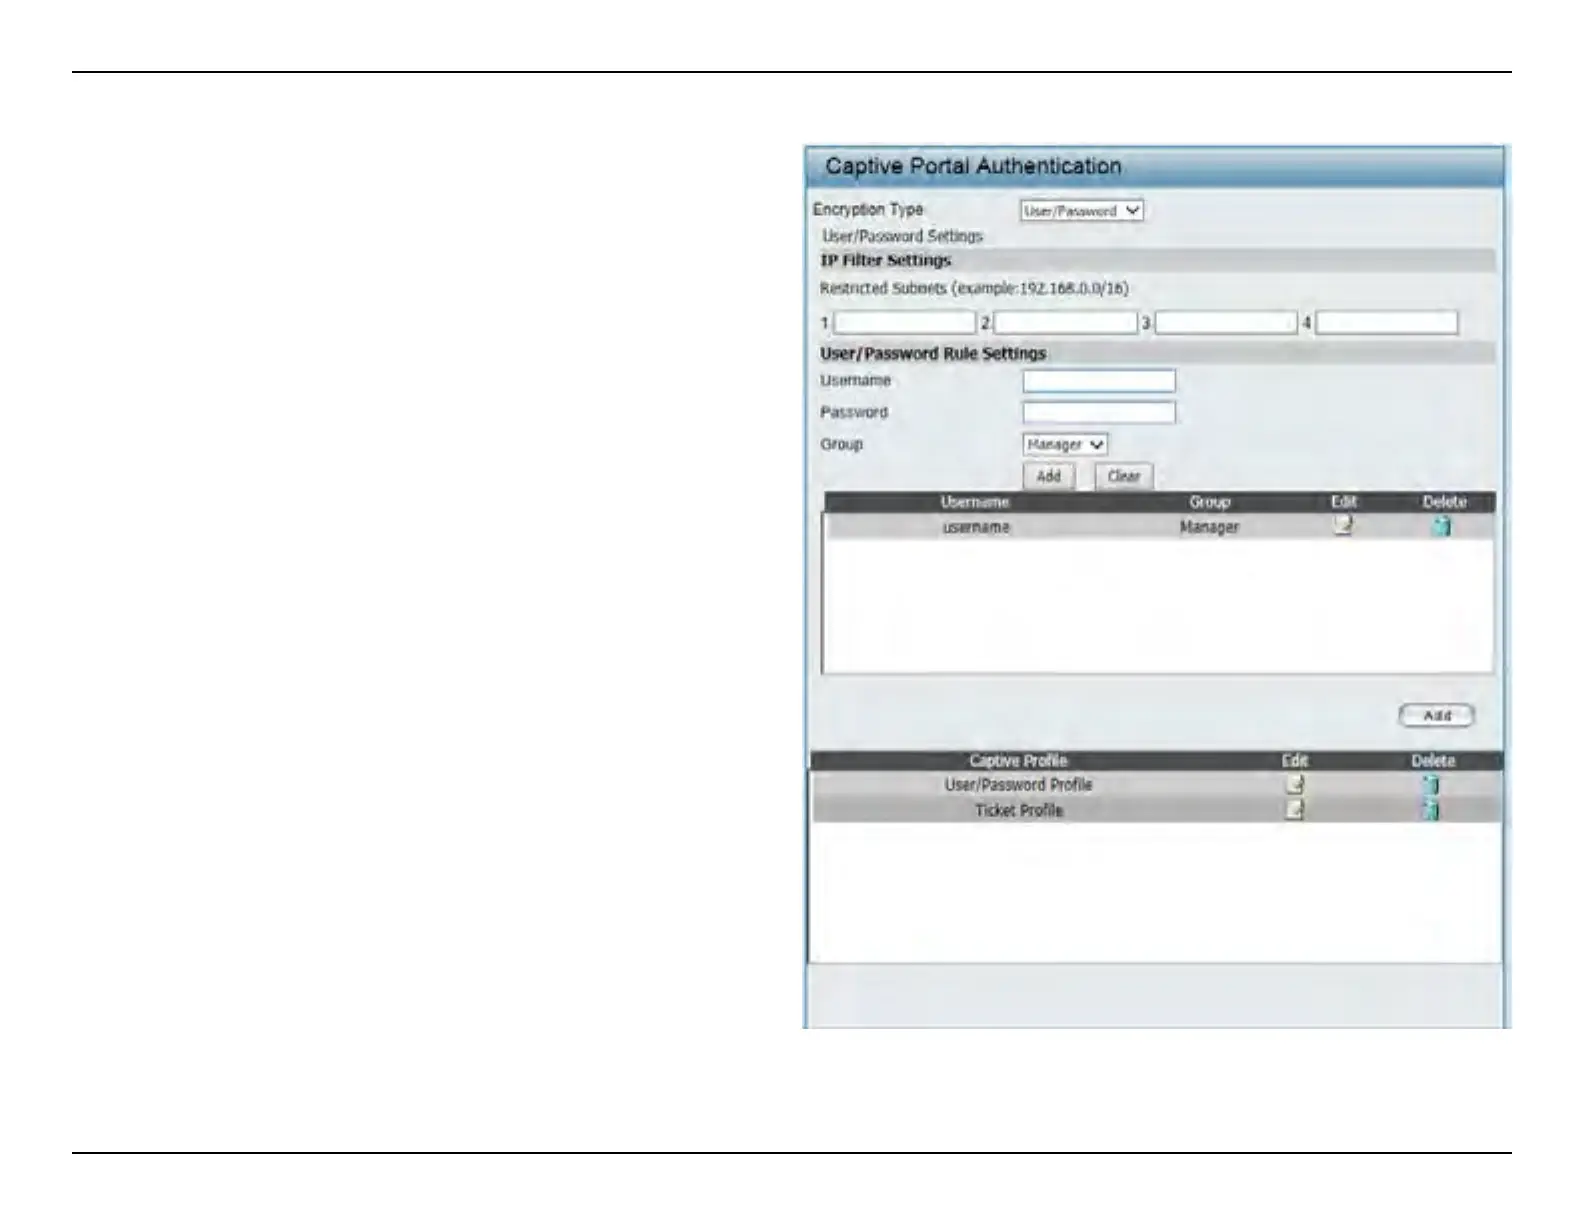Focus restricted subnet field 1
The image size is (1584, 1224).
(904, 323)
